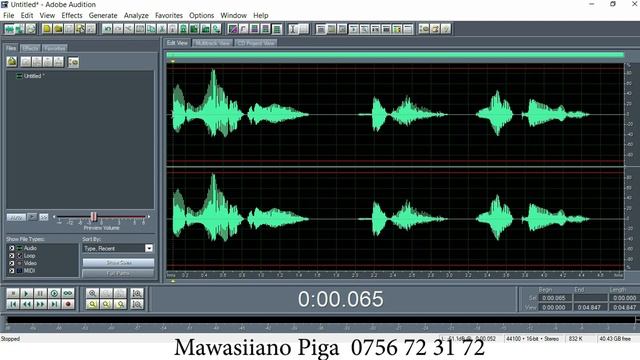Click the Undo toolbar icon

click(x=107, y=29)
